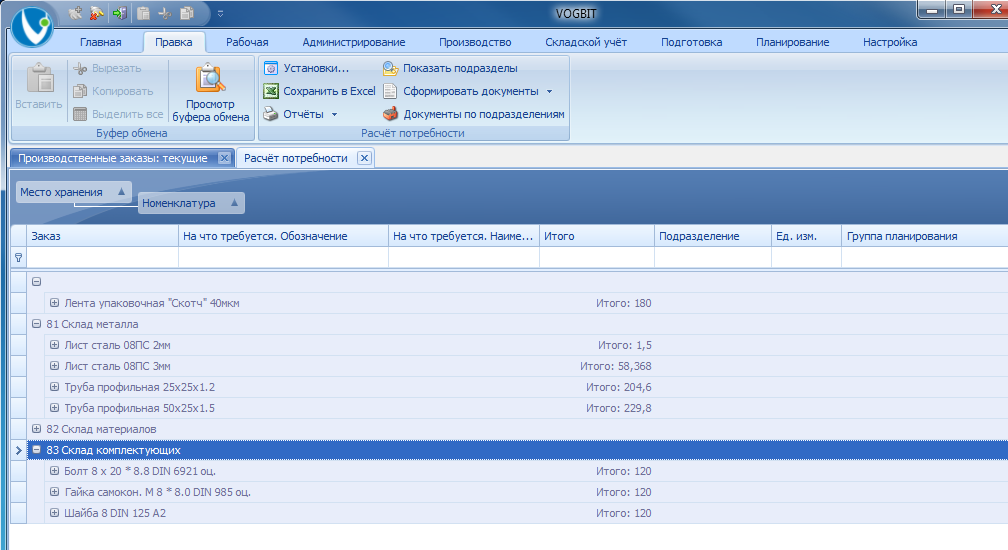Viewport: 1008px width, 550px height.
Task: Click the Выделить все grid icon
Action: point(80,114)
